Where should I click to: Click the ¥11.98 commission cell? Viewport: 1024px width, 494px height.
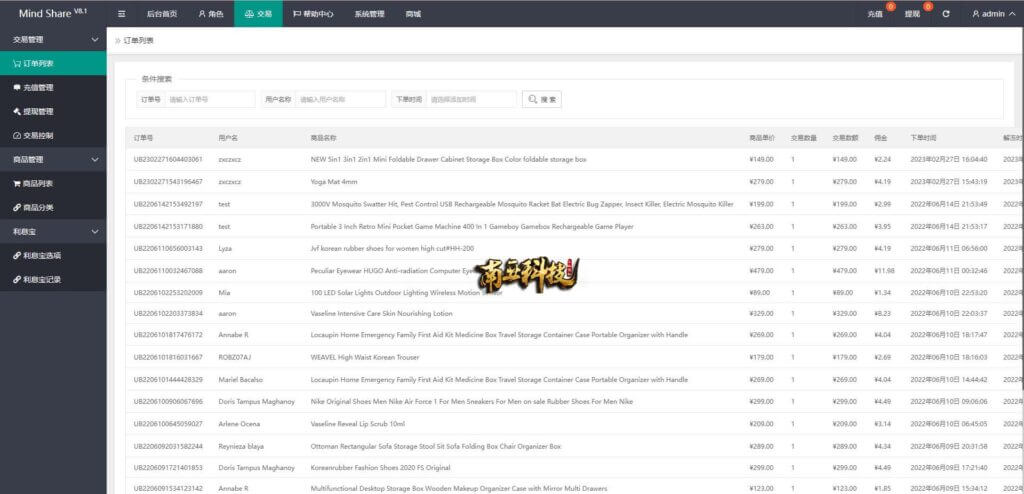884,271
